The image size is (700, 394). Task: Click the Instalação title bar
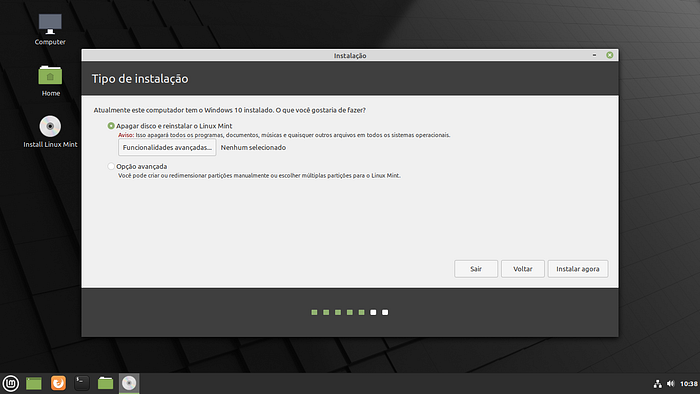pos(350,55)
